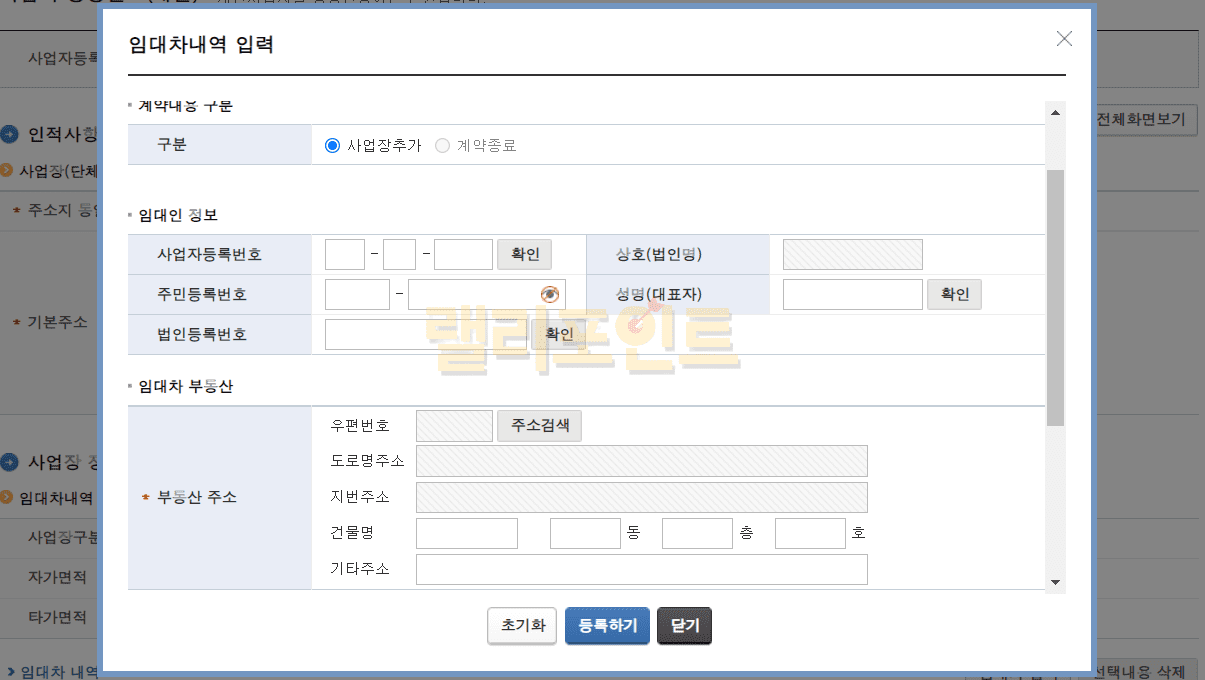The width and height of the screenshot is (1205, 680).
Task: Click 확인 button next to 법인등록번호
Action: click(x=558, y=334)
